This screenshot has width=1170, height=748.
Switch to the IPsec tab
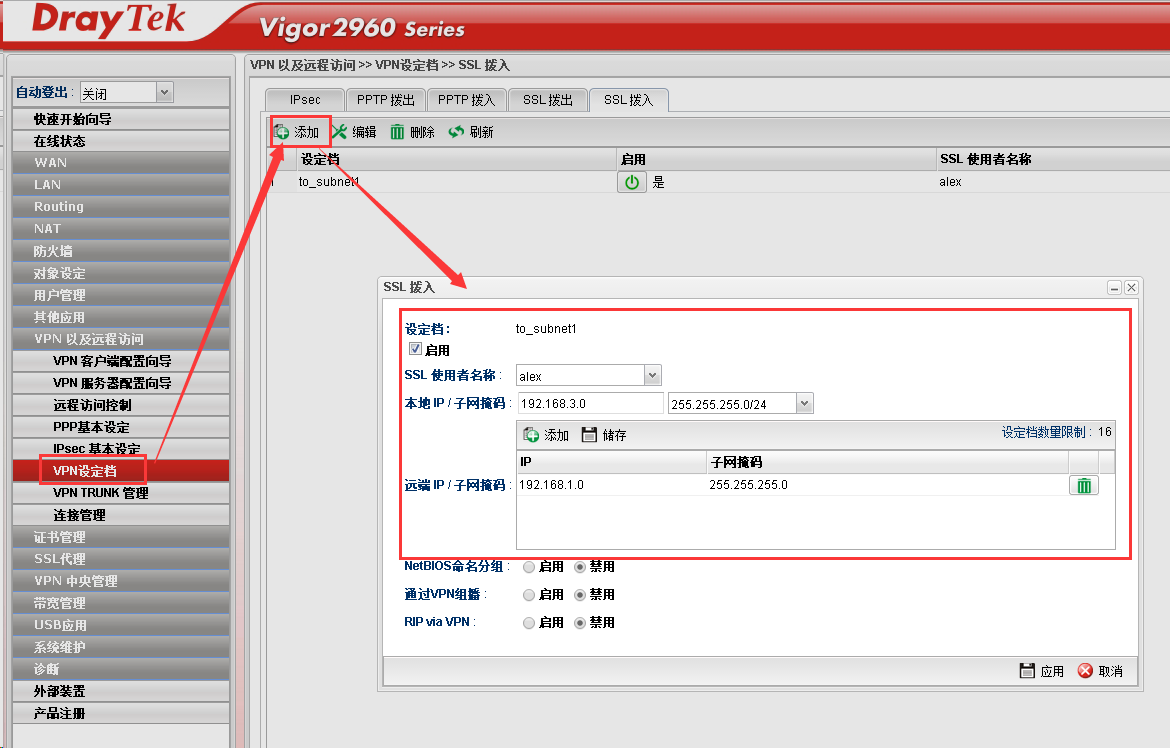[305, 100]
